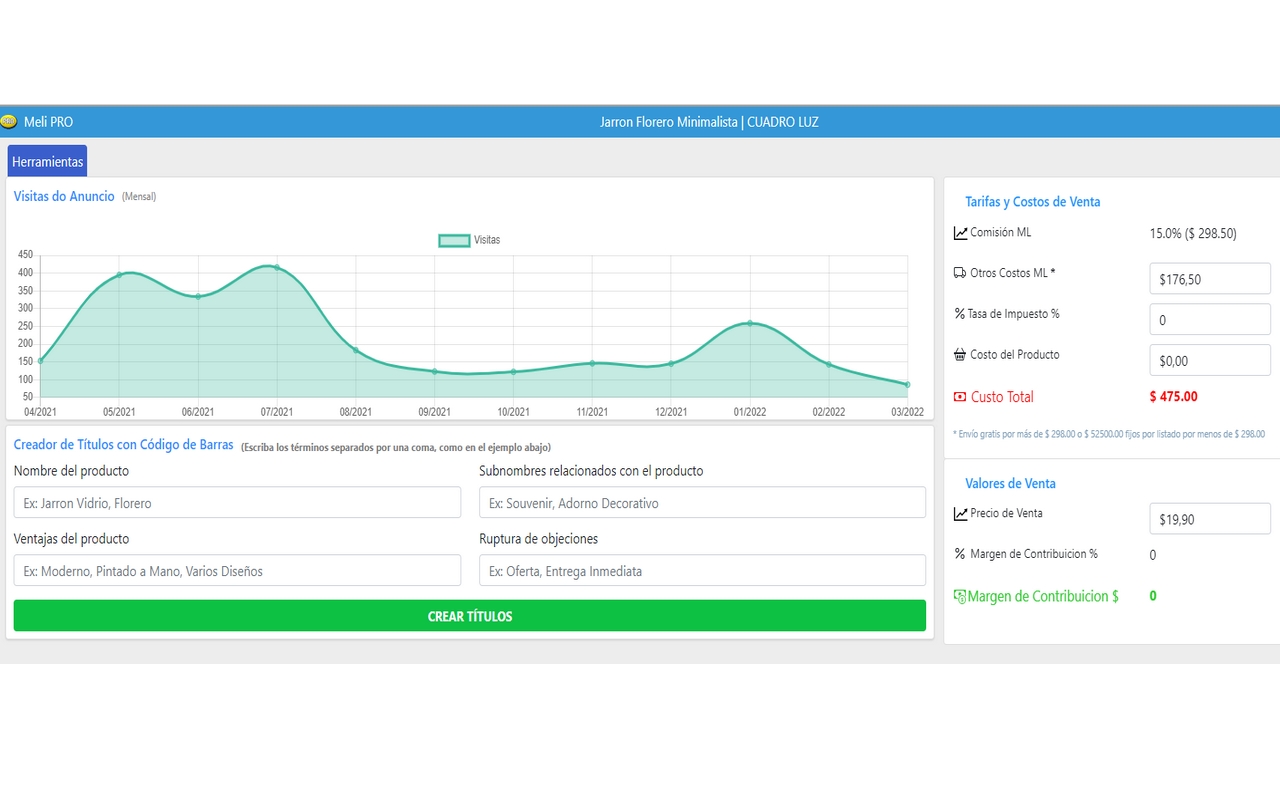Click the Valores de Venta heading
Viewport: 1280px width, 800px height.
[1010, 483]
